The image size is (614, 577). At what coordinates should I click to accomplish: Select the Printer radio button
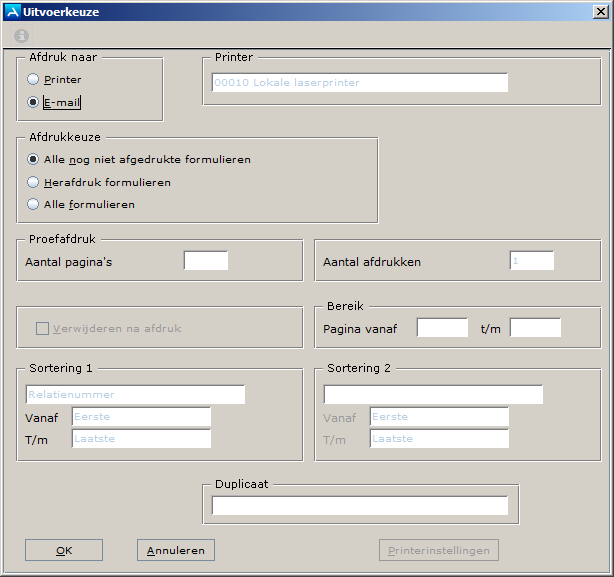pos(33,79)
